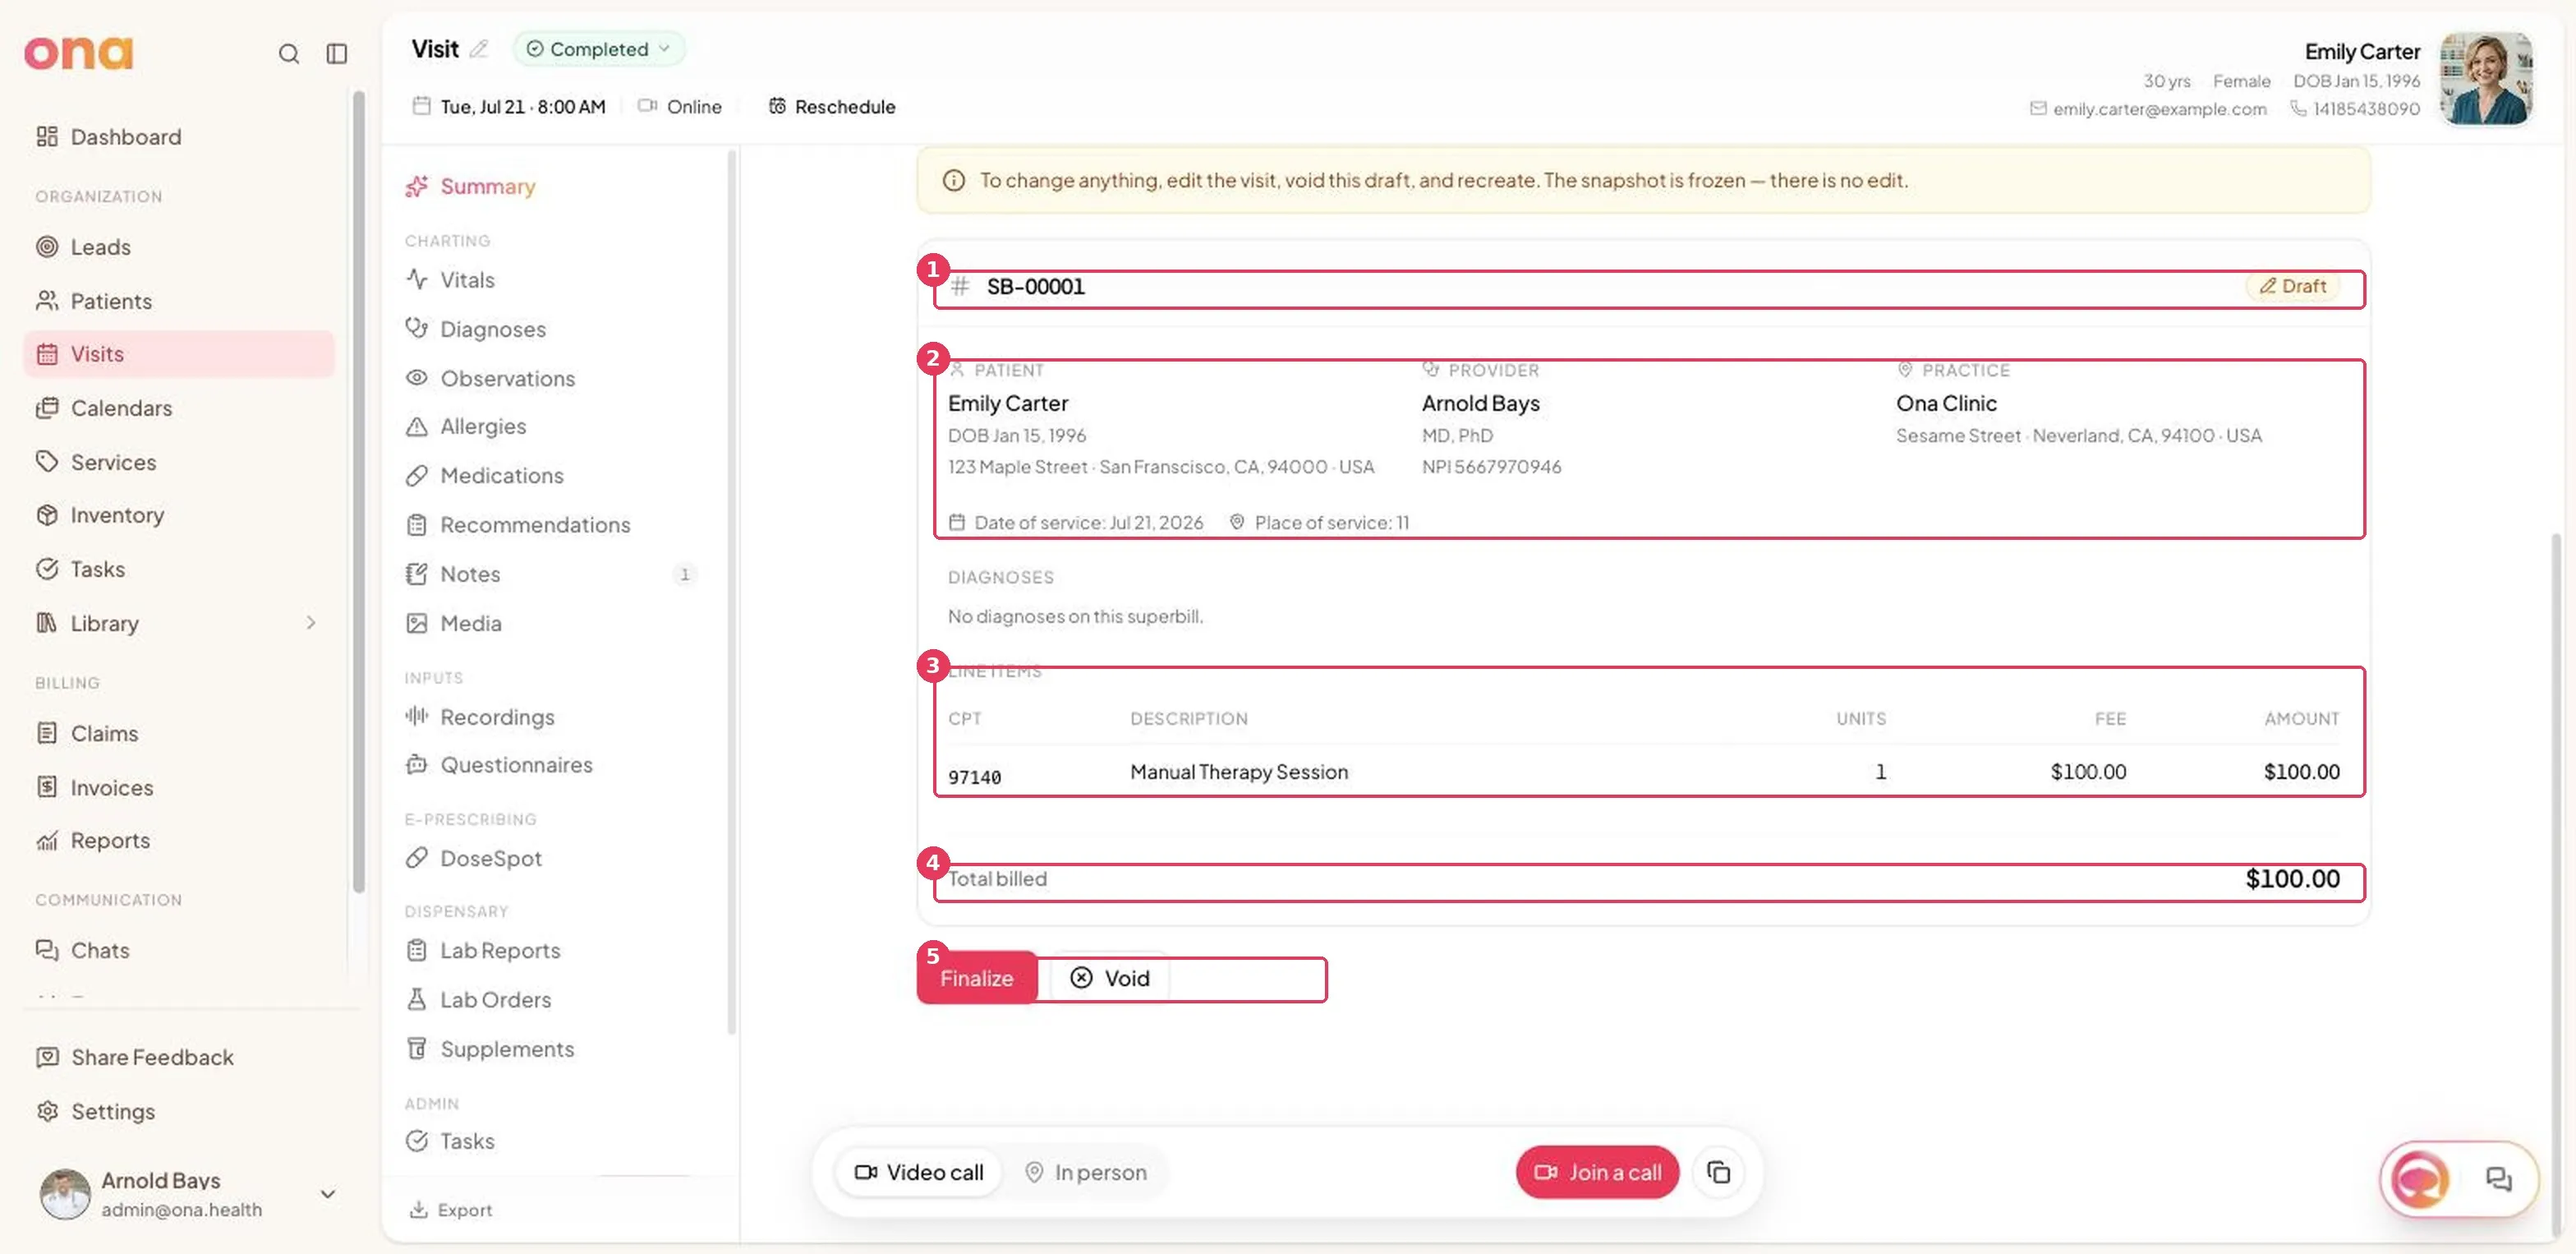Open Recordings section

(x=480, y=717)
